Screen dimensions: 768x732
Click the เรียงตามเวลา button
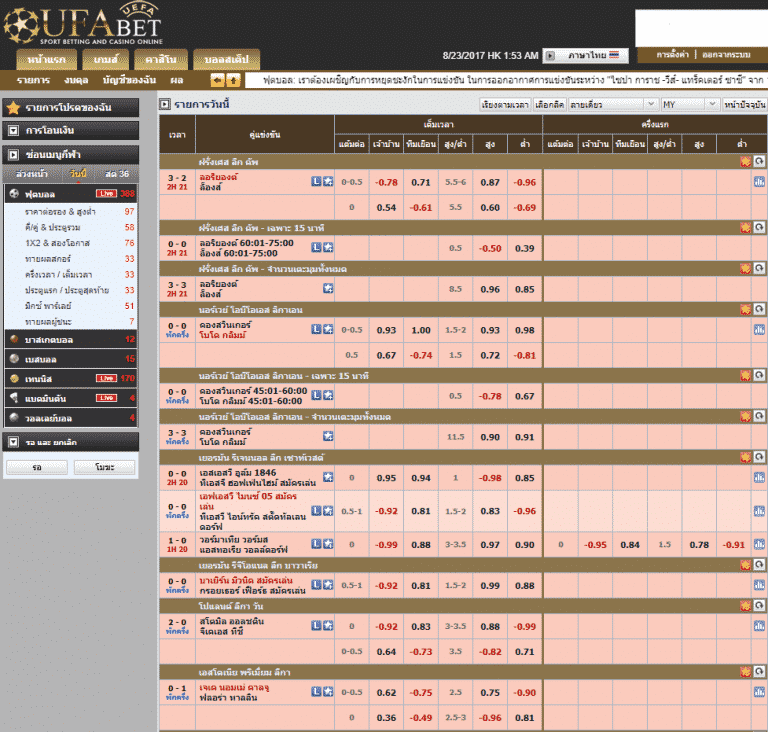click(x=505, y=104)
